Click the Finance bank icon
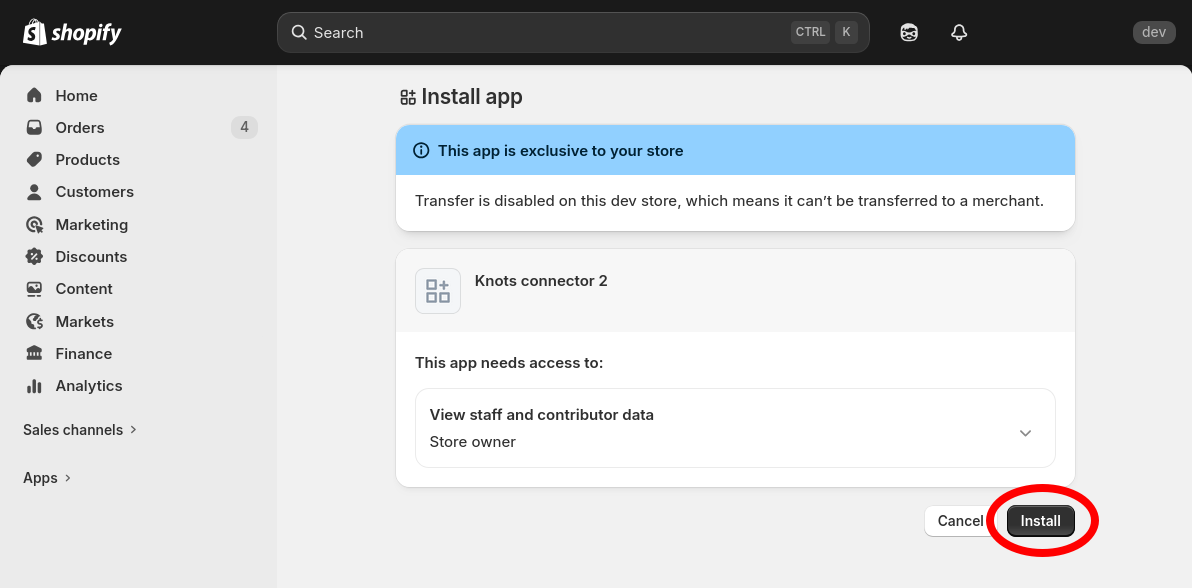Screen dimensions: 1193x588 (x=34, y=353)
